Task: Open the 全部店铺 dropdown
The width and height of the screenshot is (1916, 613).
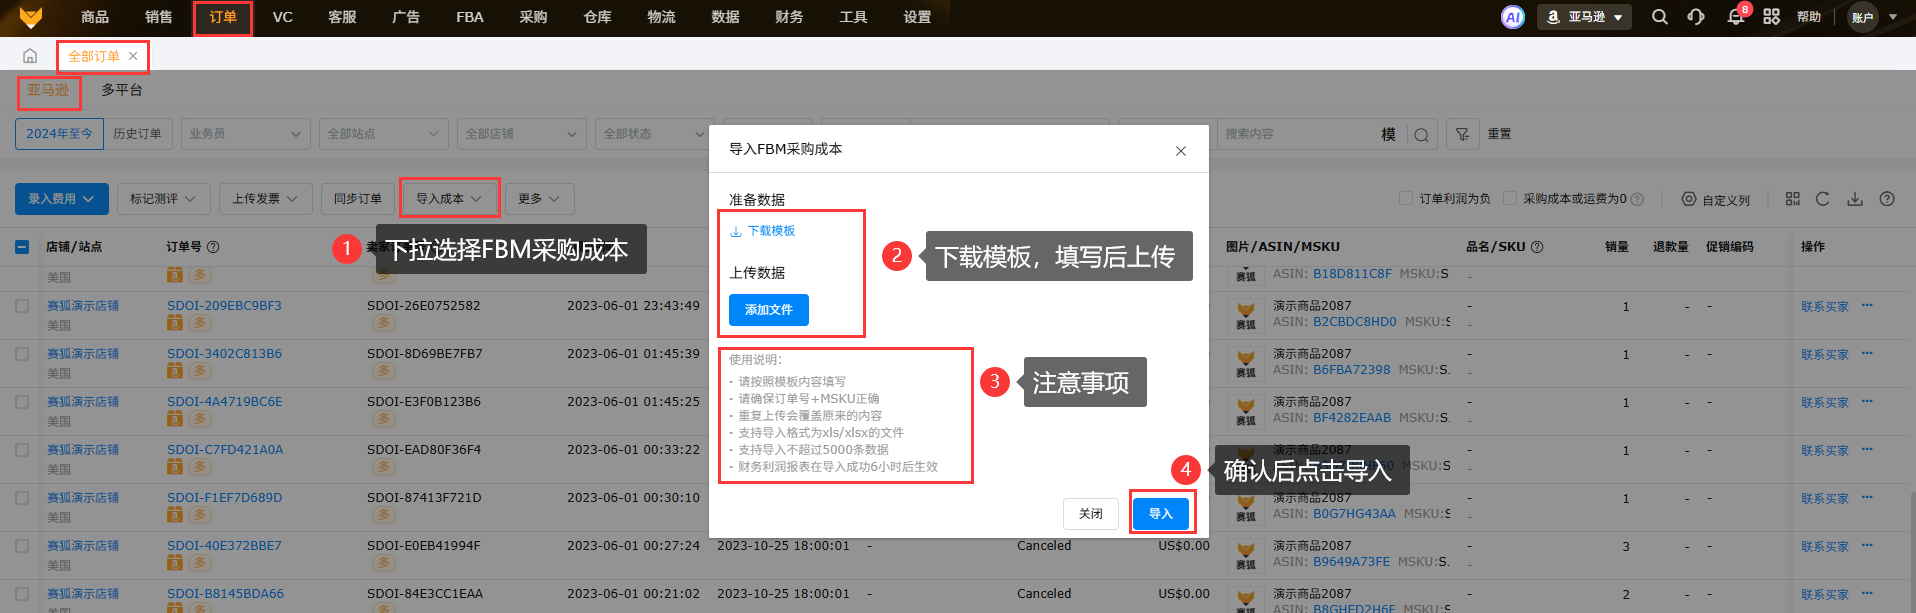Action: 522,134
